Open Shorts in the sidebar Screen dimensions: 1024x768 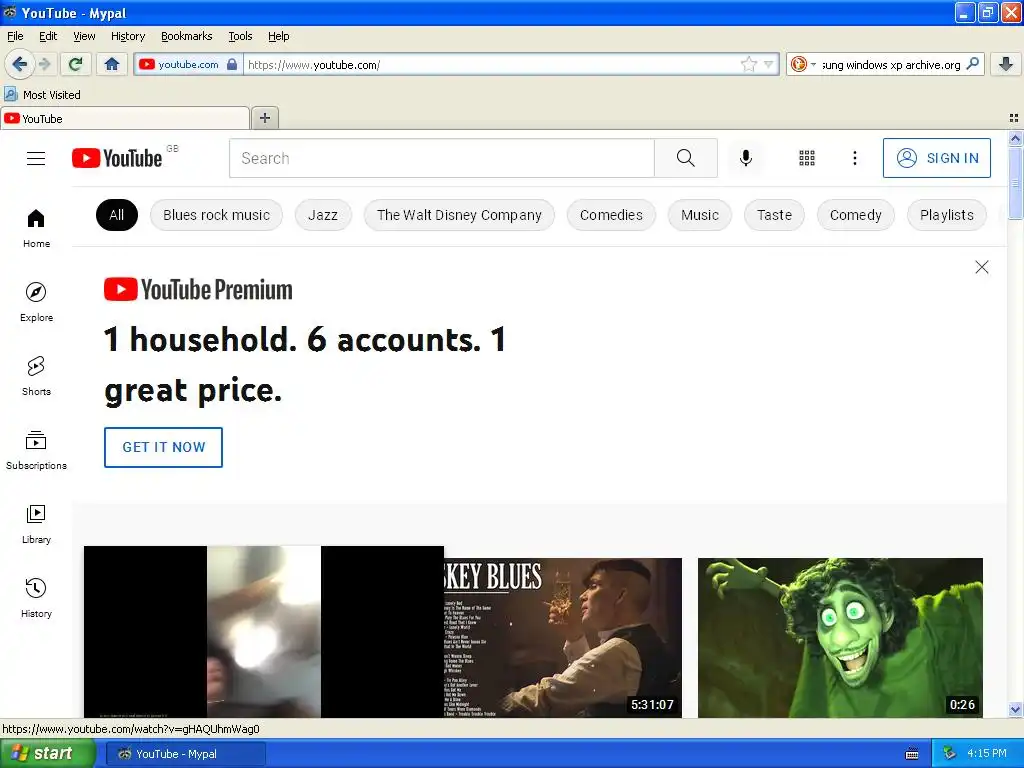pyautogui.click(x=36, y=376)
